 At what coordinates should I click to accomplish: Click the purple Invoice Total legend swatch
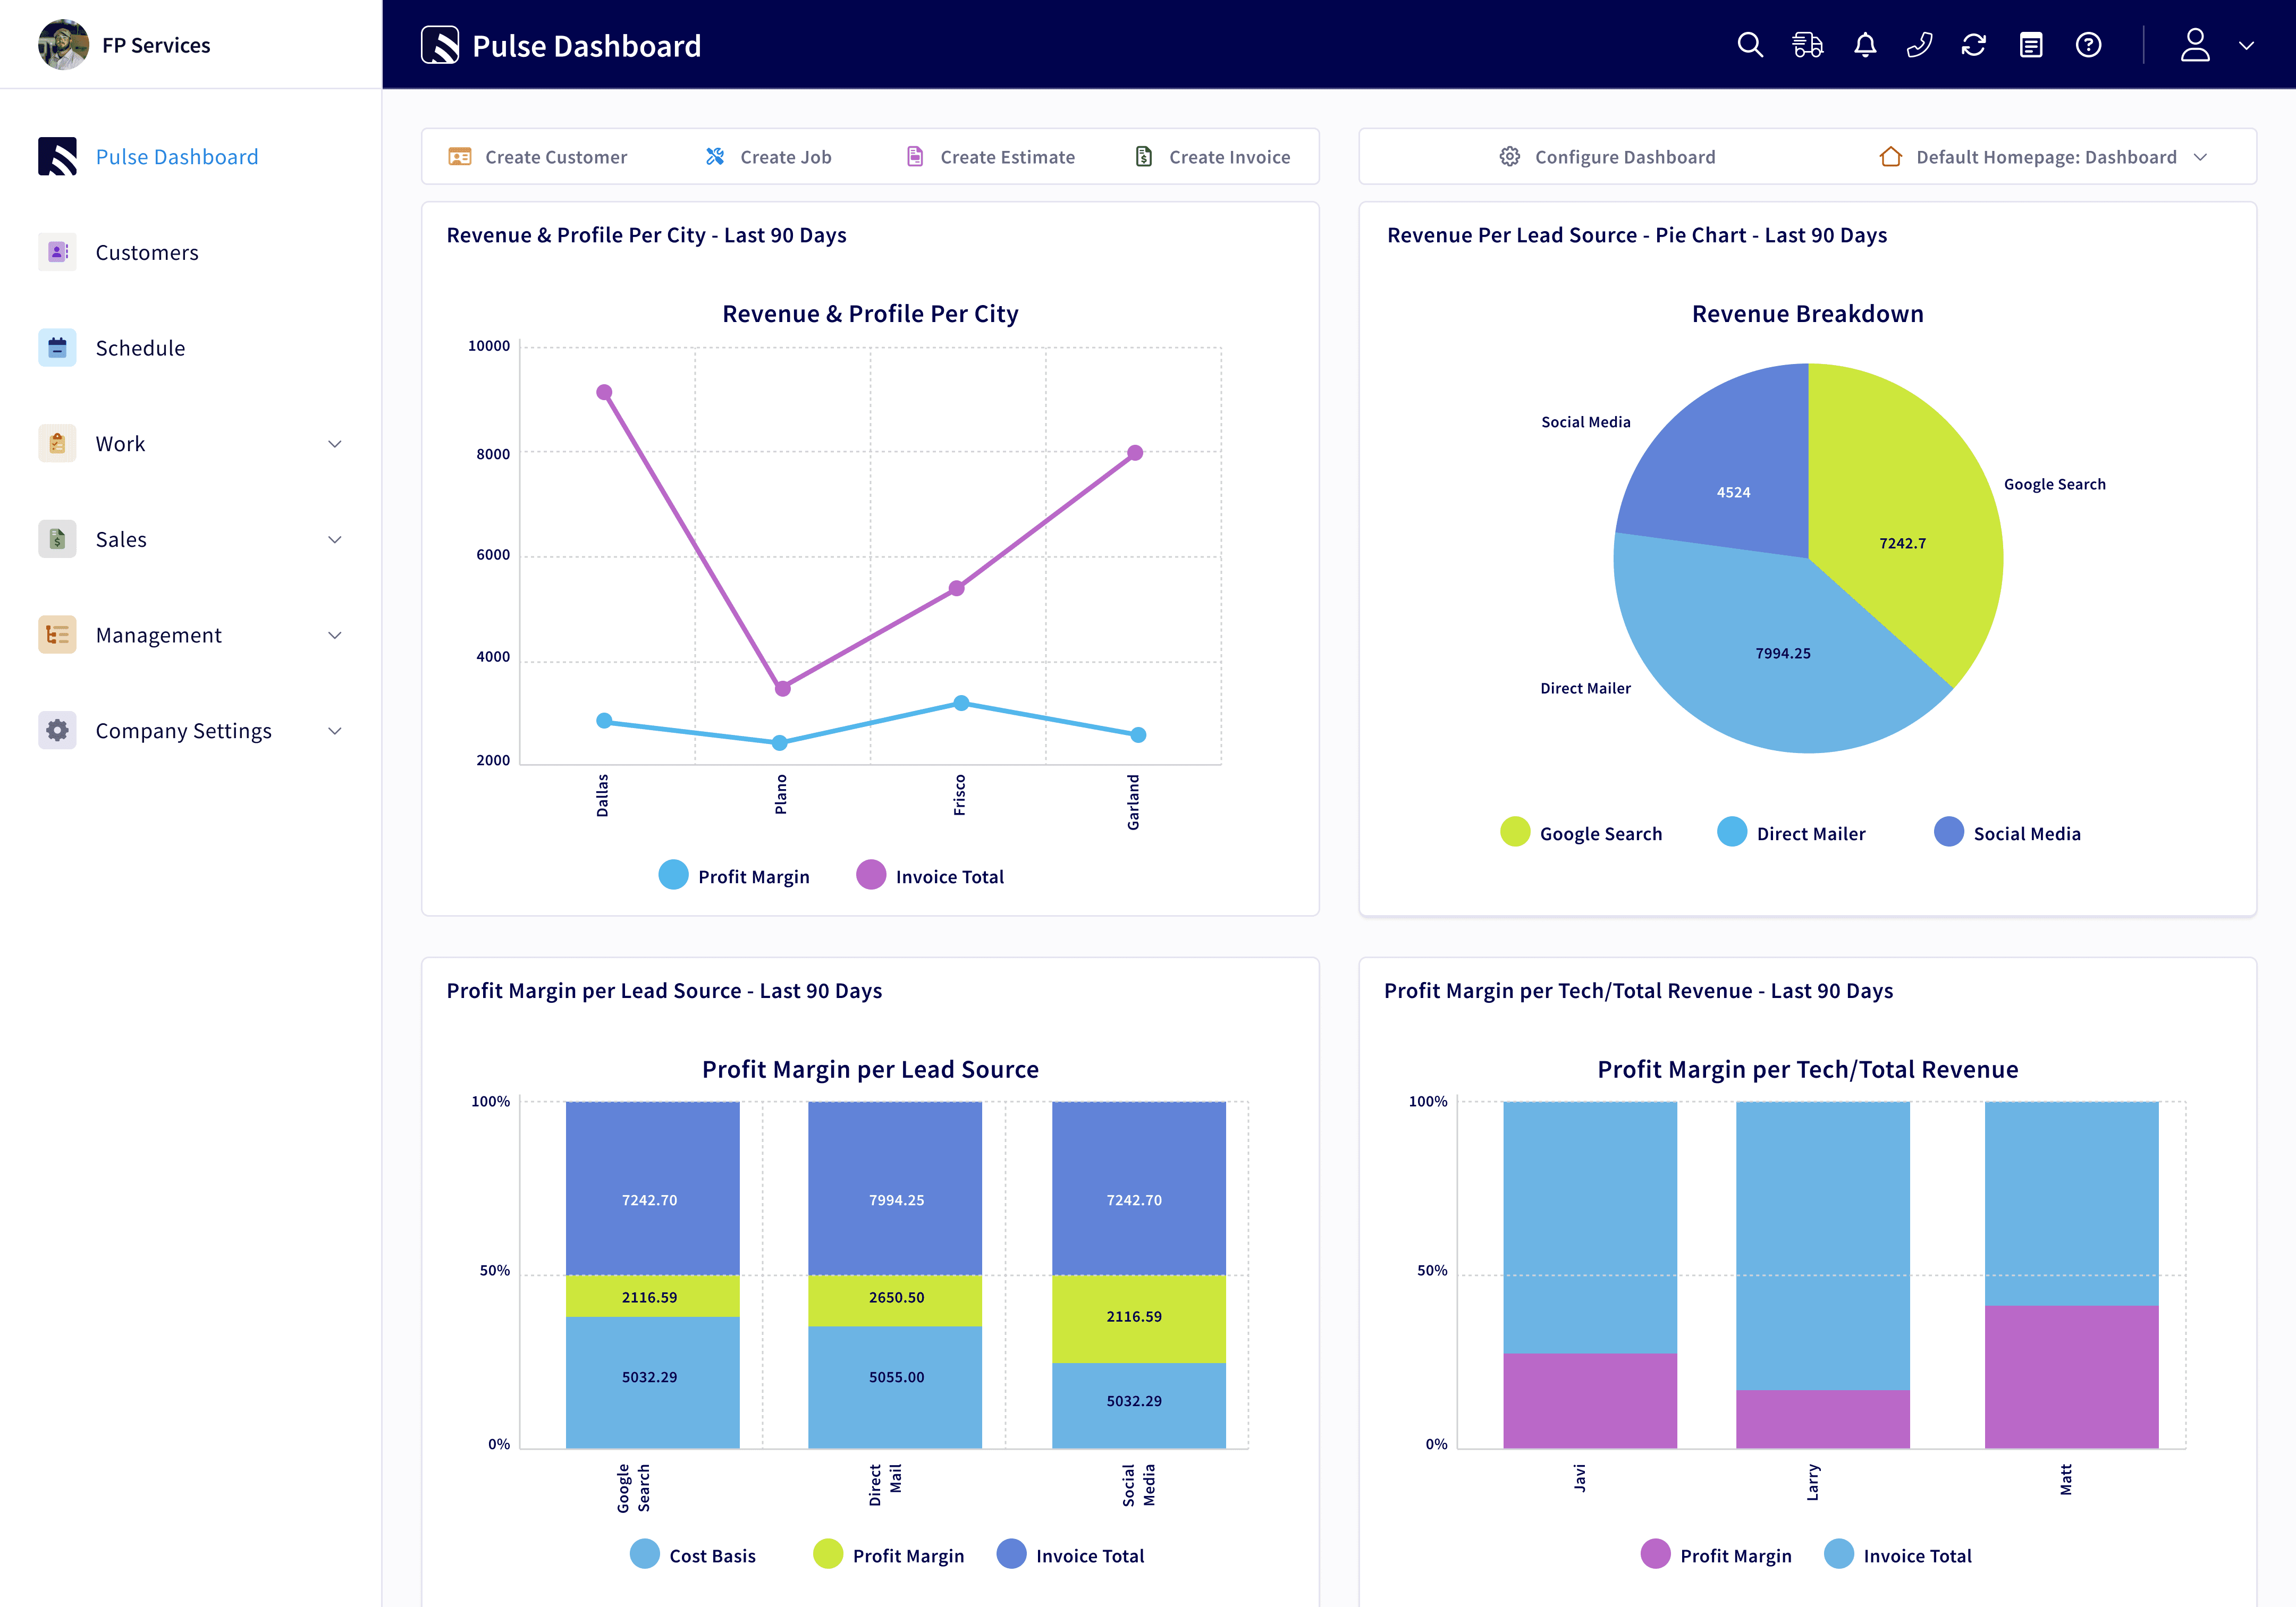pos(871,875)
